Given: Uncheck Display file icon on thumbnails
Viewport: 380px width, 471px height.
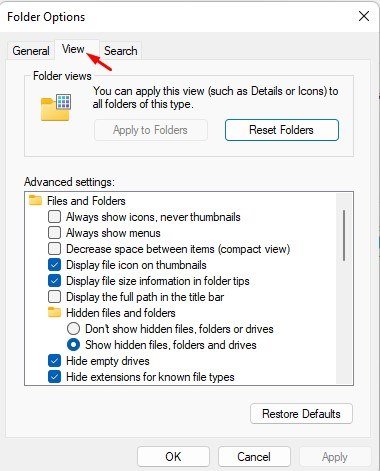Looking at the screenshot, I should coord(54,265).
